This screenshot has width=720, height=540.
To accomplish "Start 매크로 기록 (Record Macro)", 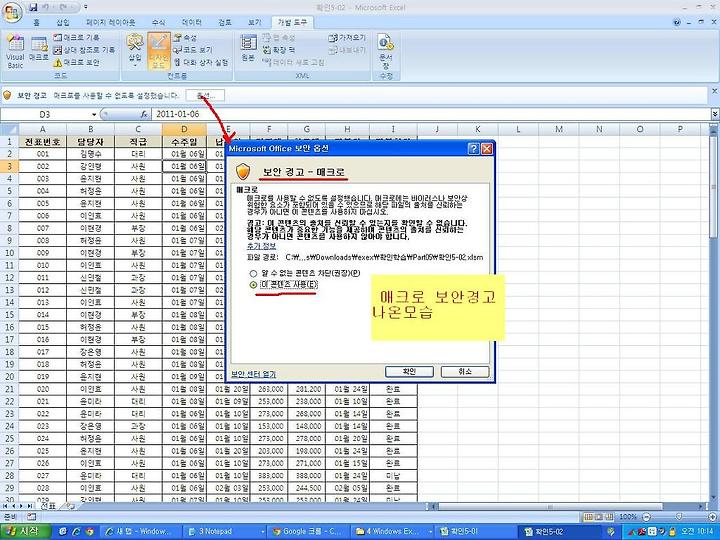I will tap(76, 38).
